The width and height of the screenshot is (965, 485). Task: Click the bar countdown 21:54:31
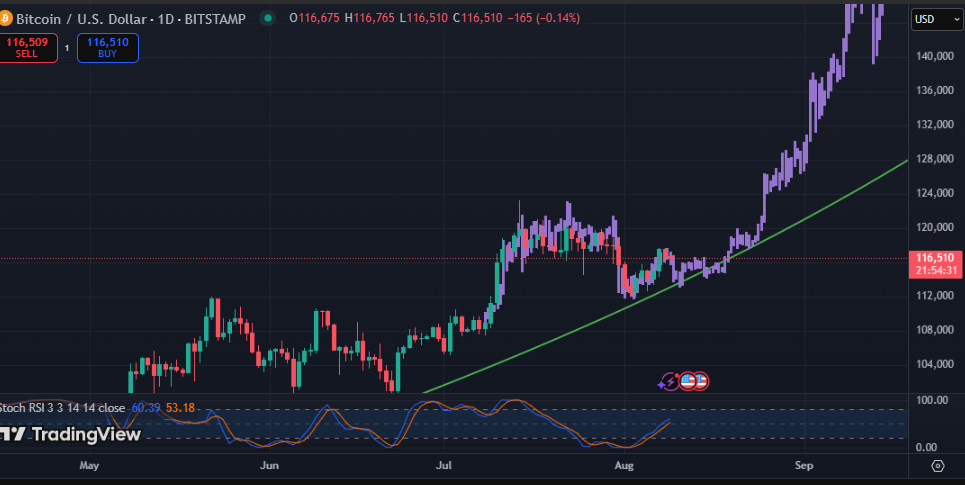pyautogui.click(x=935, y=271)
